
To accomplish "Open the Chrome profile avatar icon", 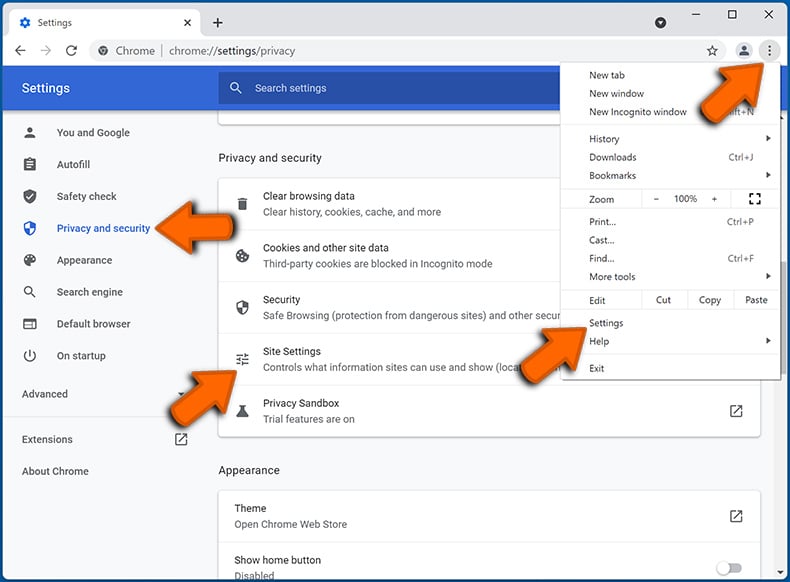I will coord(743,51).
